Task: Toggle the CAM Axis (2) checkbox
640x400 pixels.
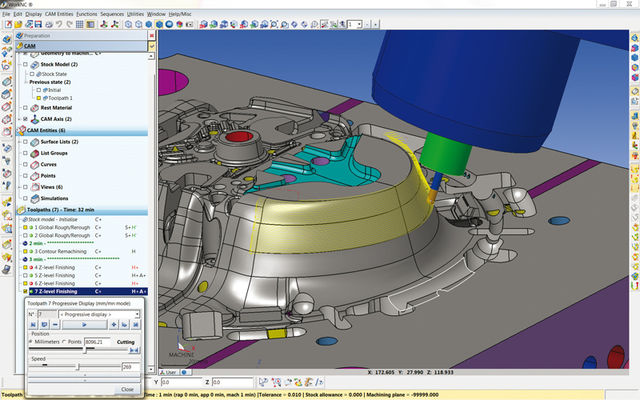Action: [25, 119]
